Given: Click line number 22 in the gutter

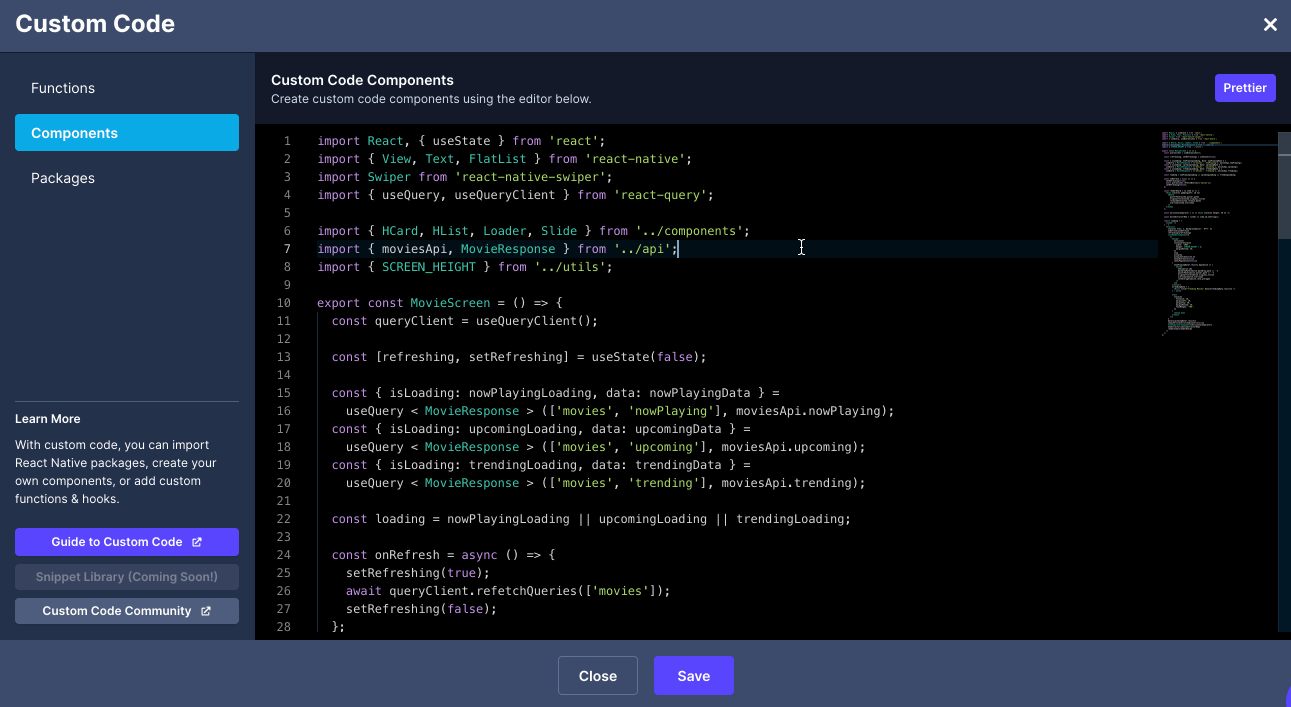Looking at the screenshot, I should 284,519.
